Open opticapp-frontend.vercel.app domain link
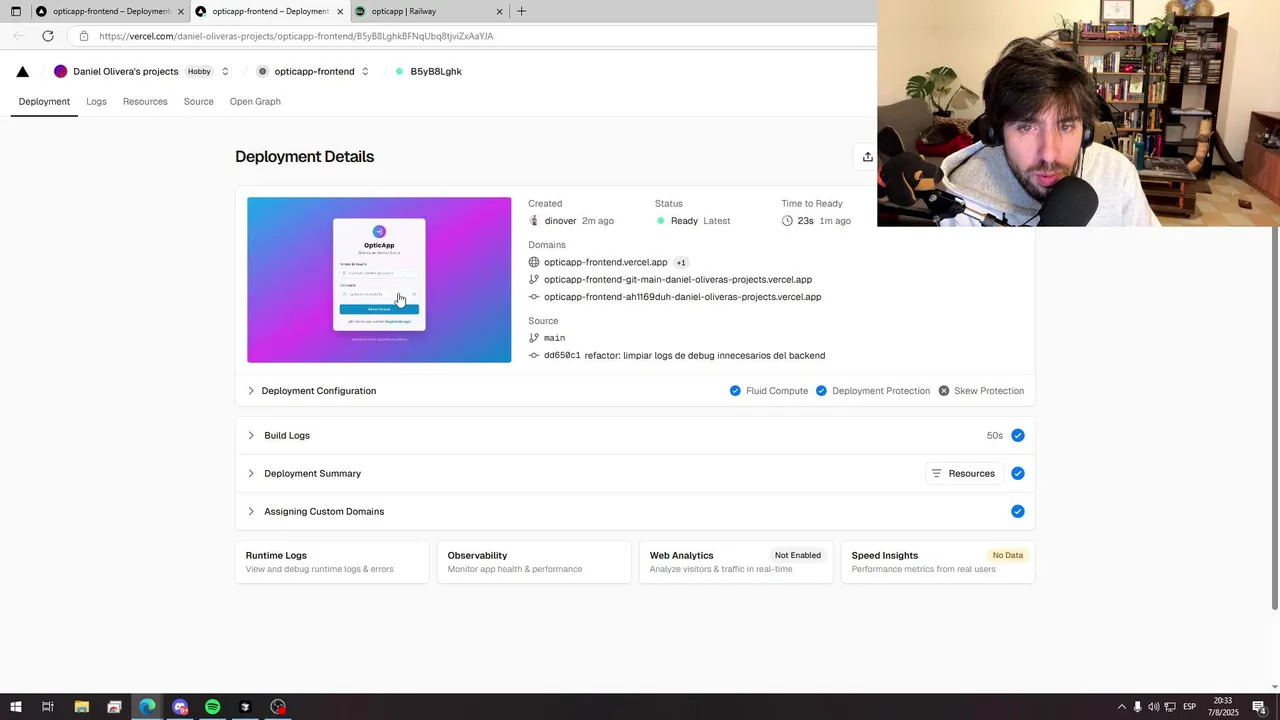This screenshot has width=1280, height=720. pyautogui.click(x=605, y=262)
